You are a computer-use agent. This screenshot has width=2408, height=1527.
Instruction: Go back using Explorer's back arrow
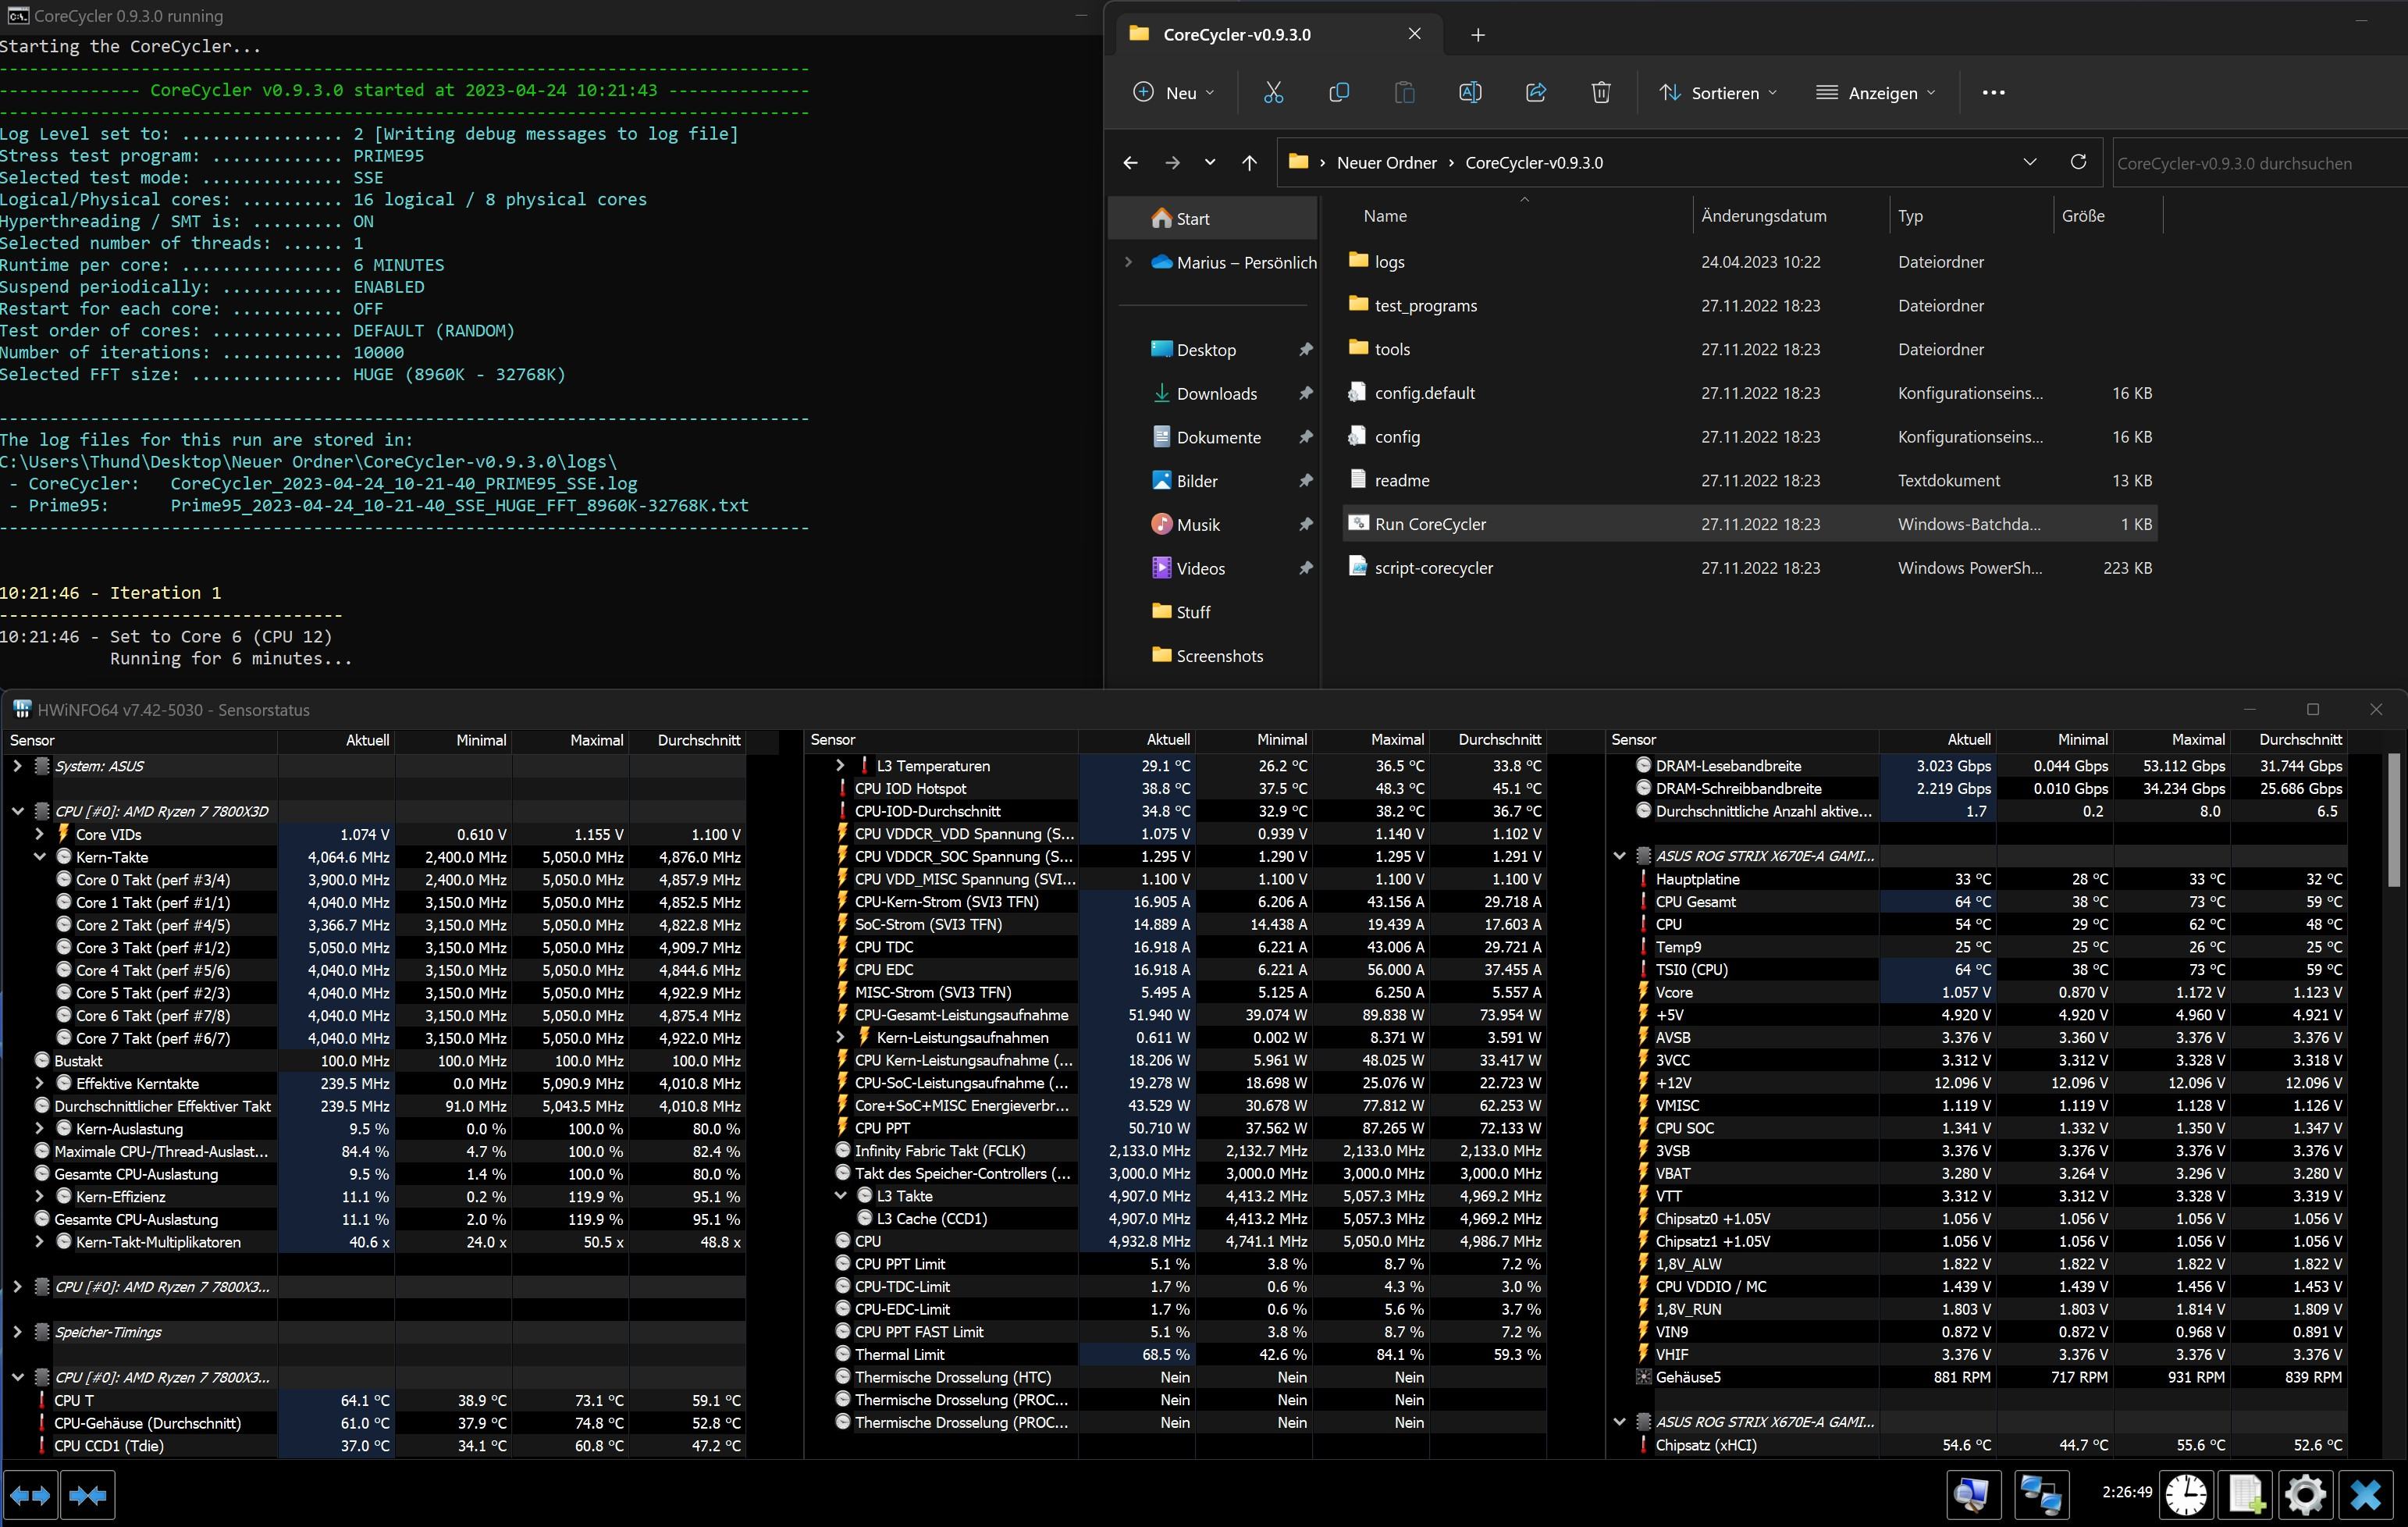[1130, 162]
